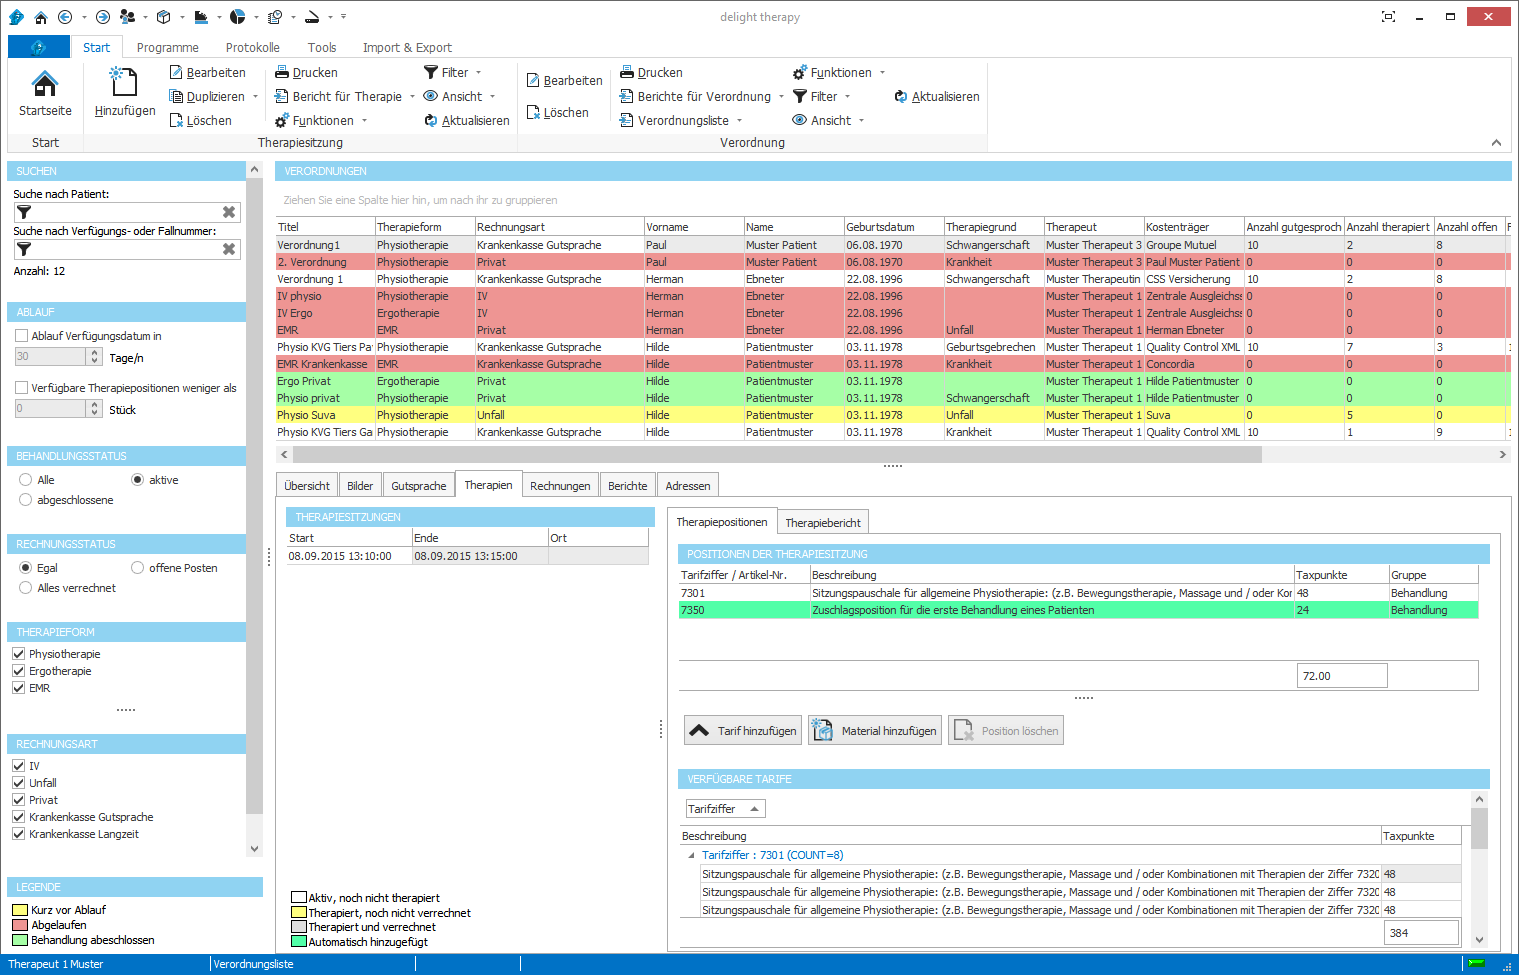Click the Material hinzufügen button
1519x975 pixels.
875,731
